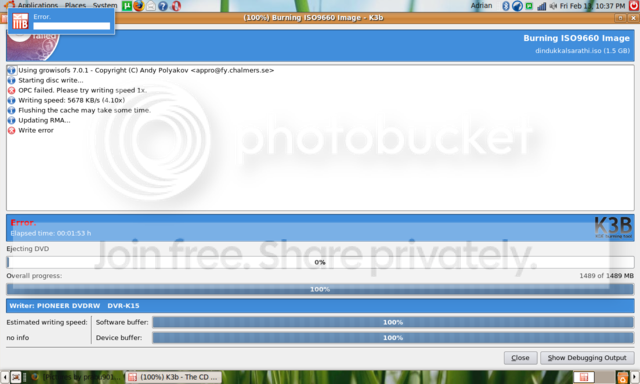Image resolution: width=640 pixels, height=384 pixels.
Task: Select 'OPC failed. Please try writing speed 1x.' line
Action: [82, 90]
